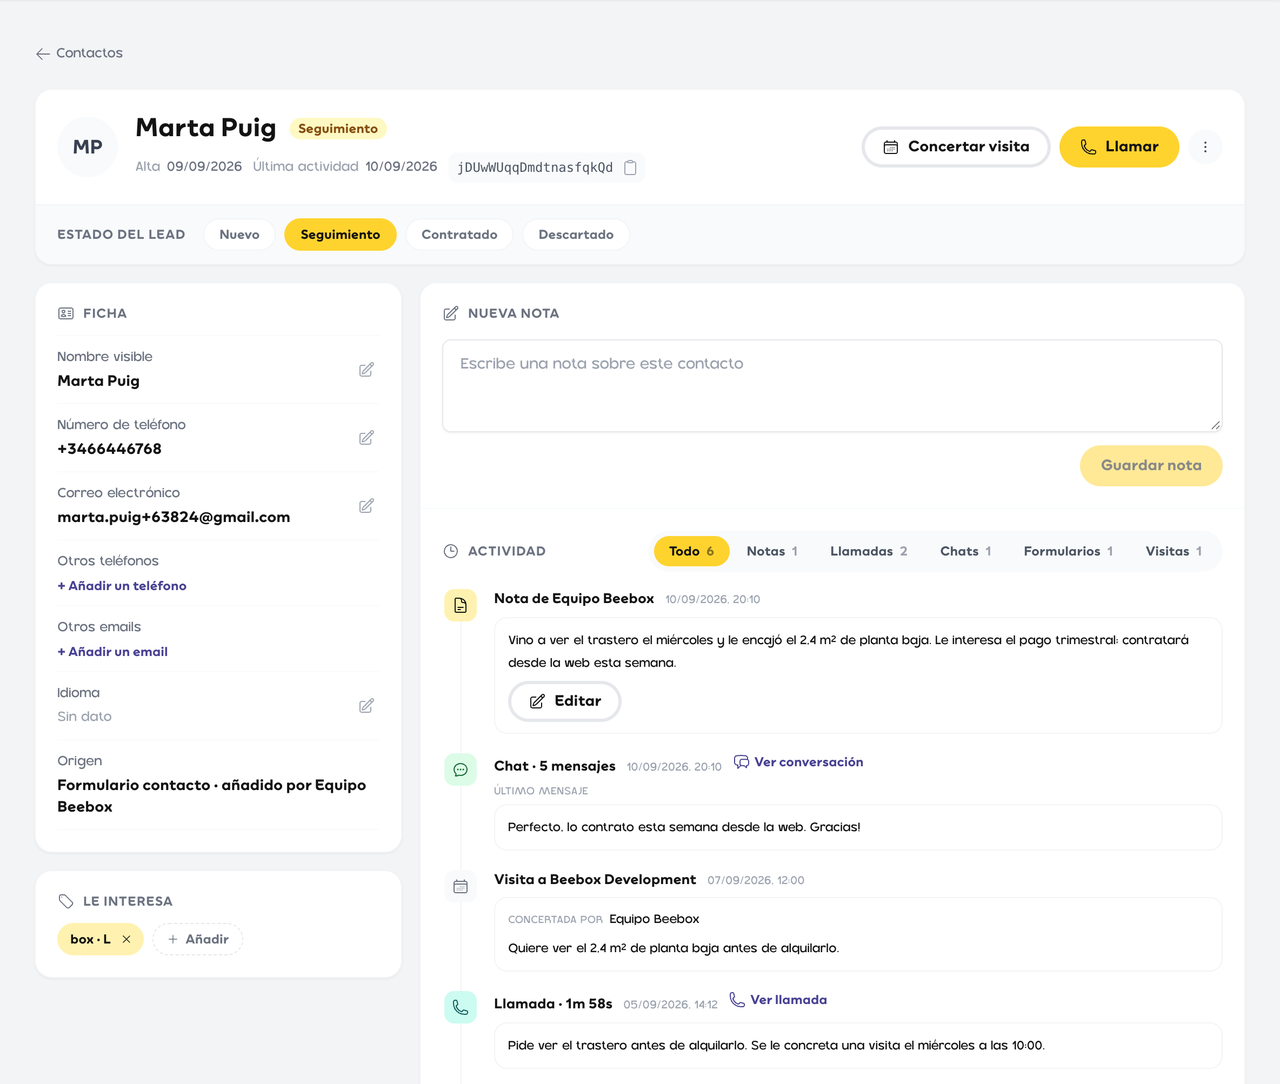Remove the box · L interest tag

pos(126,939)
